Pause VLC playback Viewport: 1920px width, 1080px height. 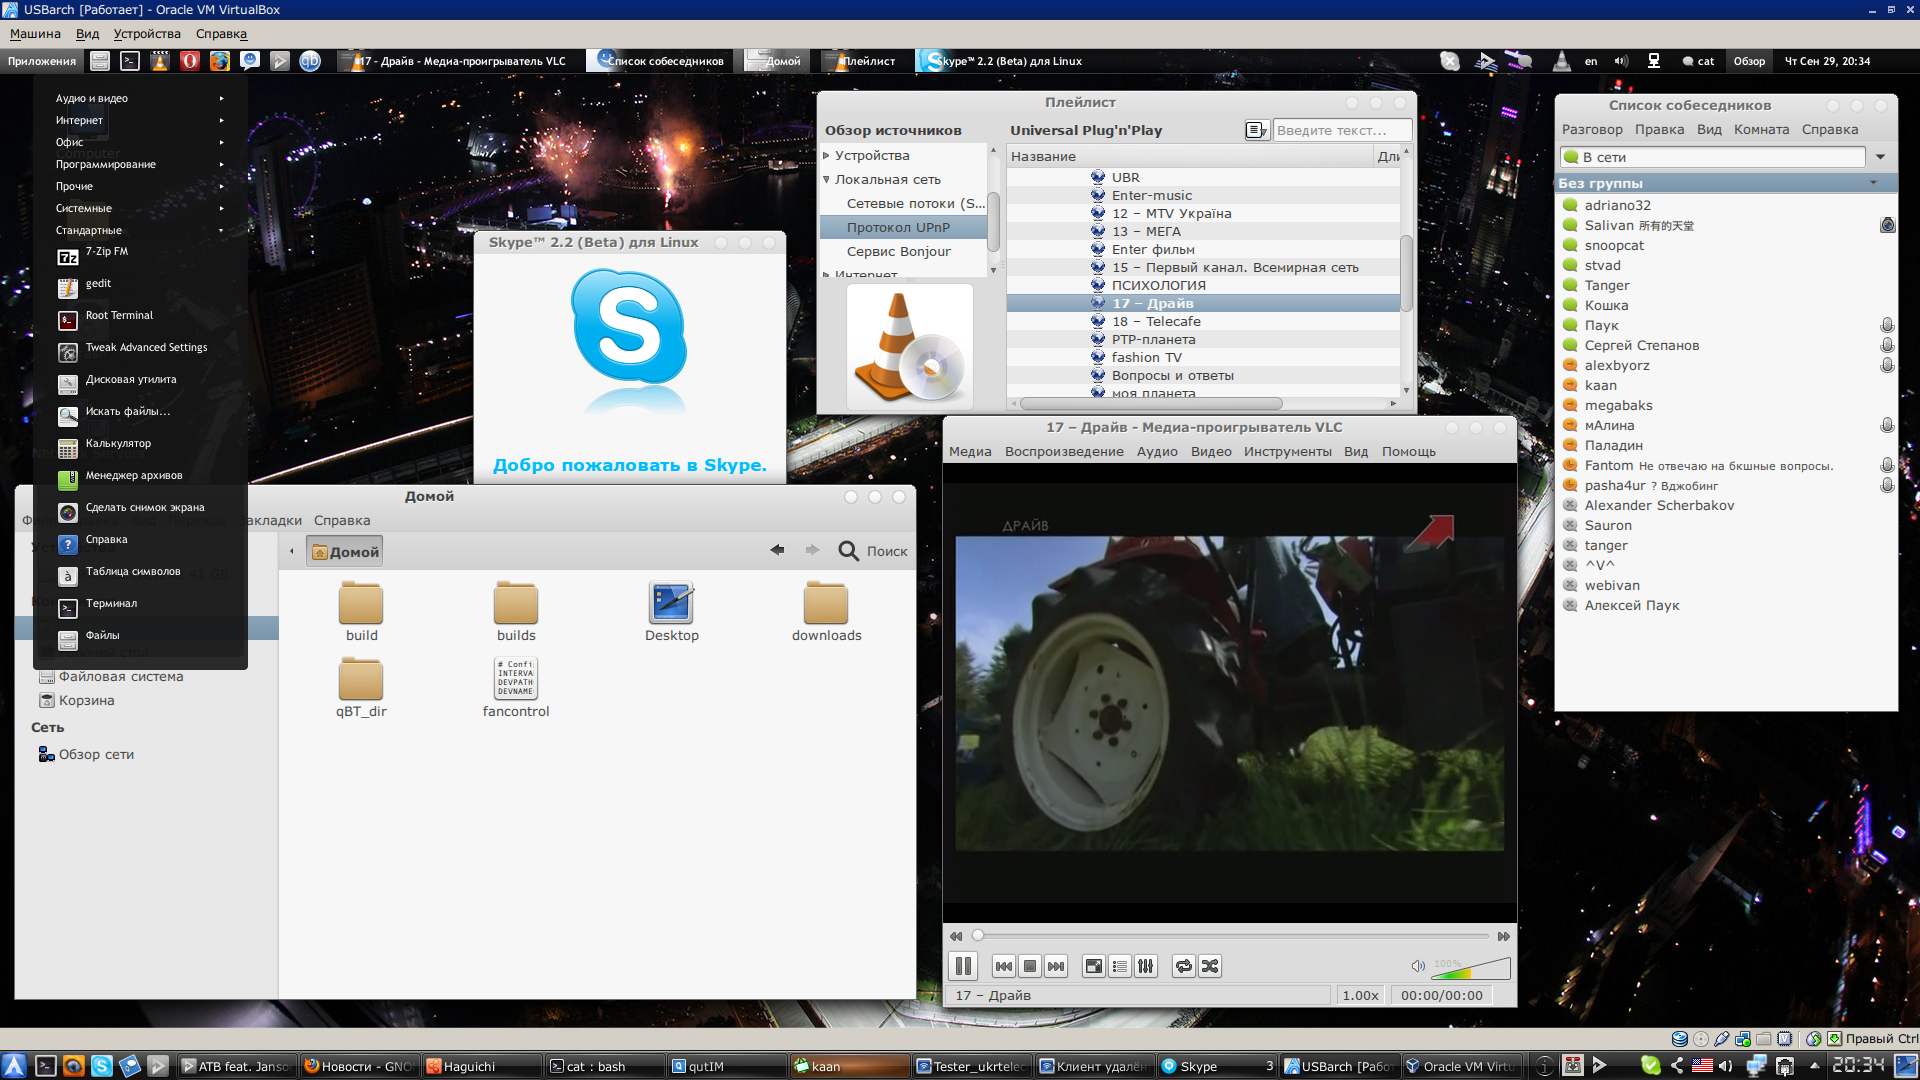962,966
